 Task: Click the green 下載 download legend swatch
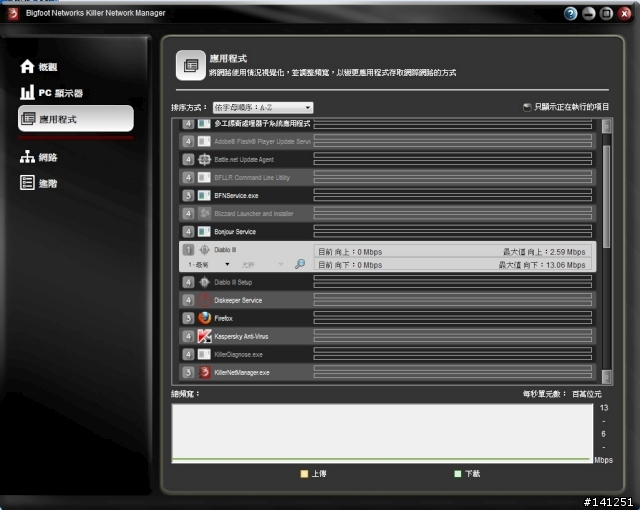(x=458, y=474)
